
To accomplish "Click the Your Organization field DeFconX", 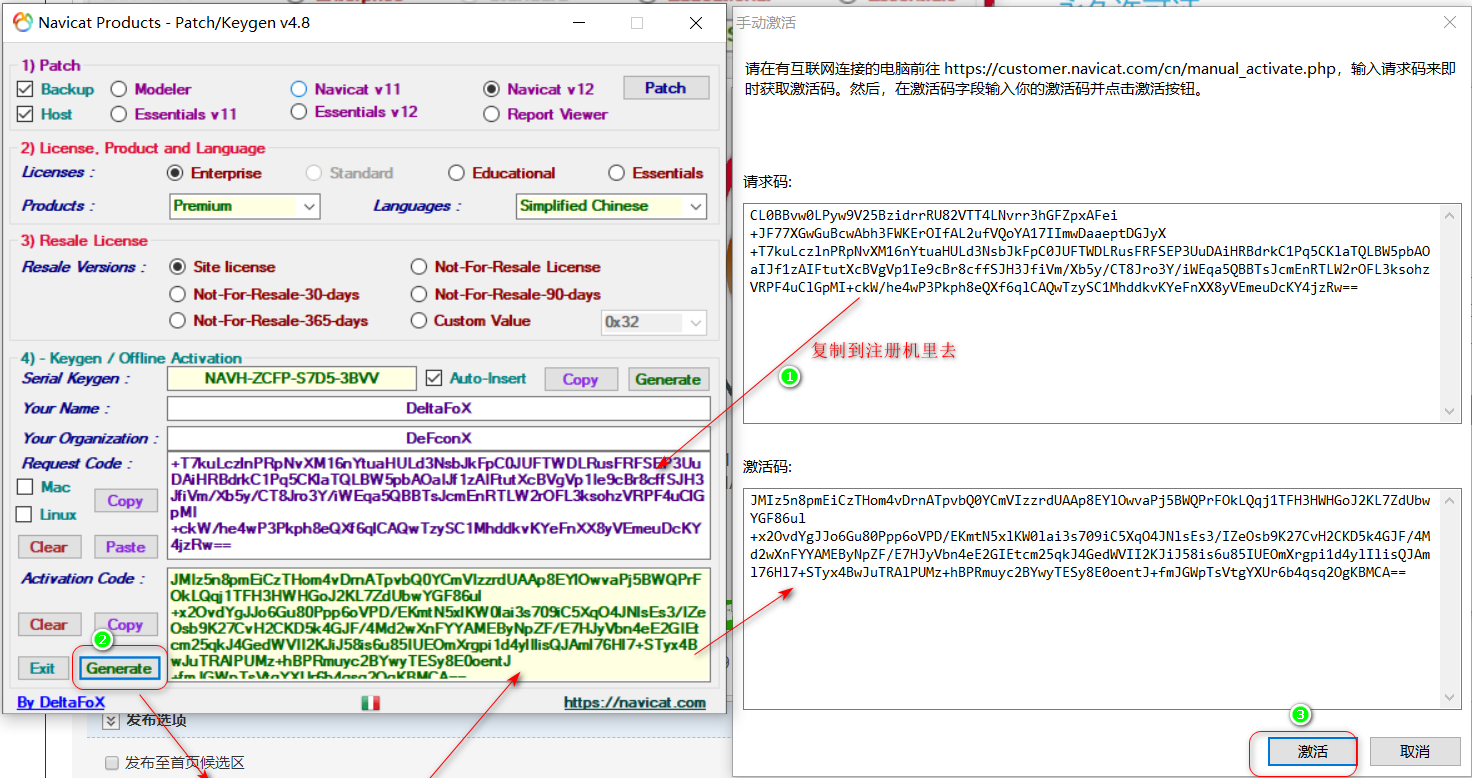I will pos(438,438).
